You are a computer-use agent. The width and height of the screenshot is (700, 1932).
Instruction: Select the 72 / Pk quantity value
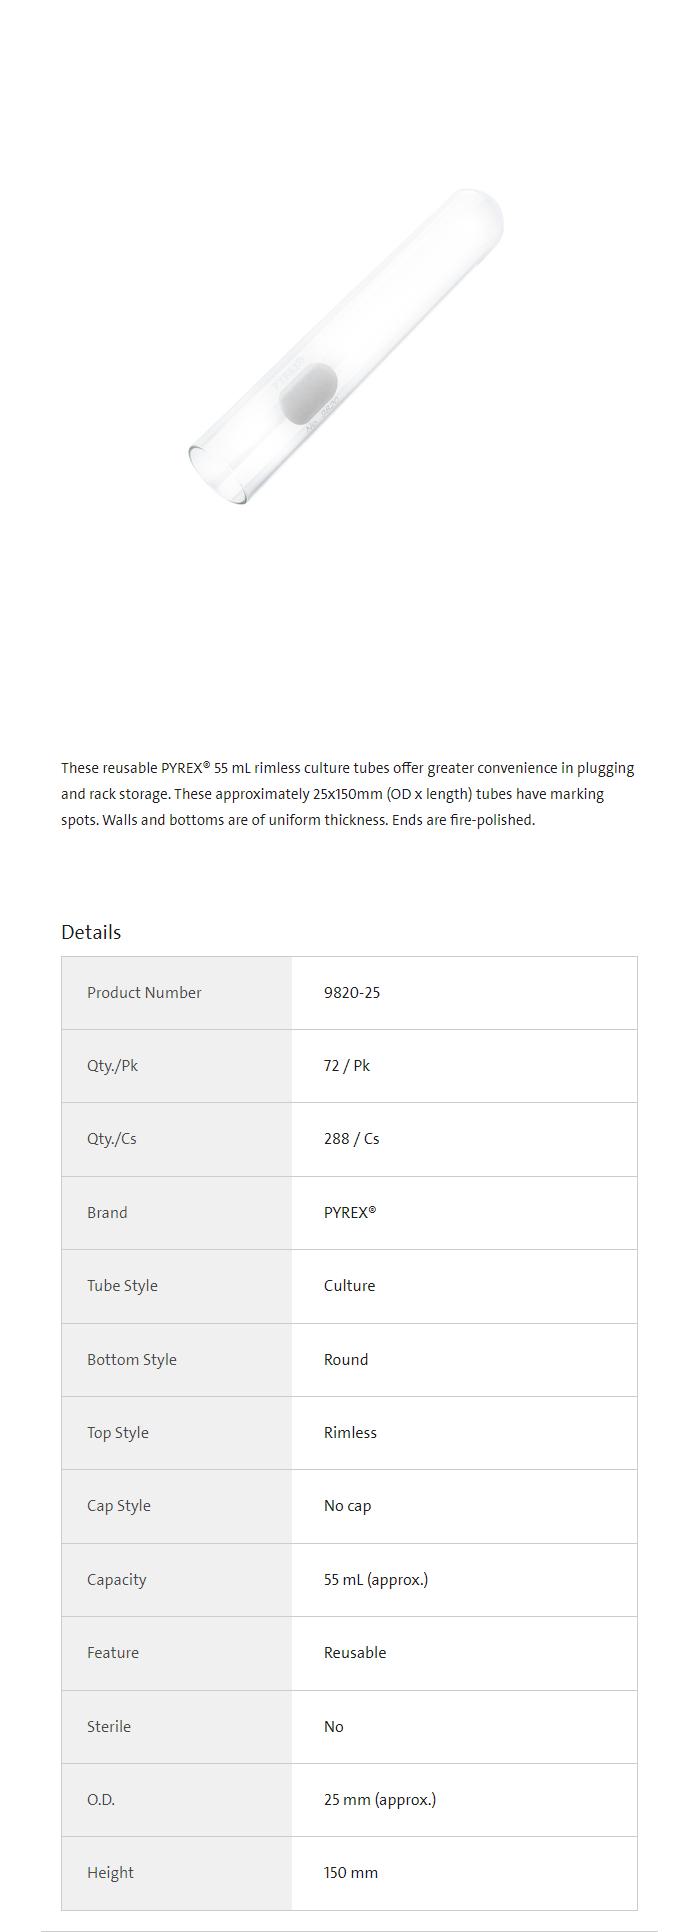pyautogui.click(x=347, y=1066)
